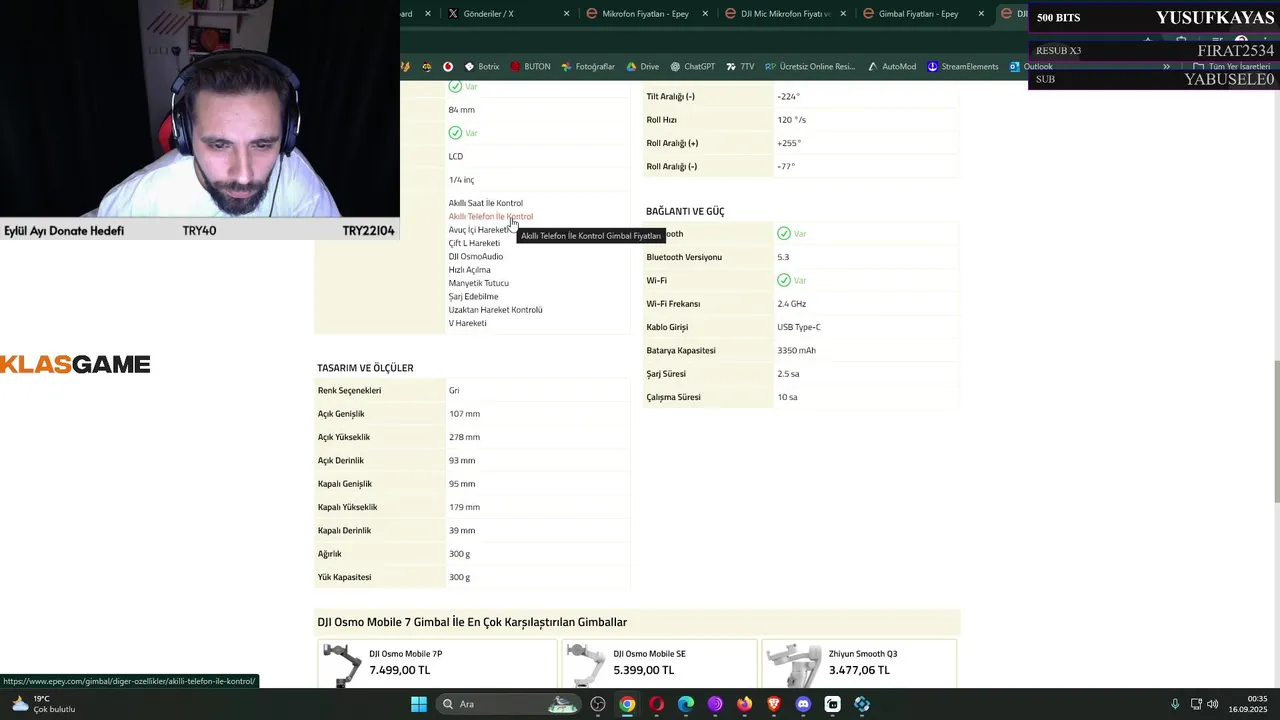
Task: Open the DJI Osmo Mobile 7P card
Action: tap(437, 664)
